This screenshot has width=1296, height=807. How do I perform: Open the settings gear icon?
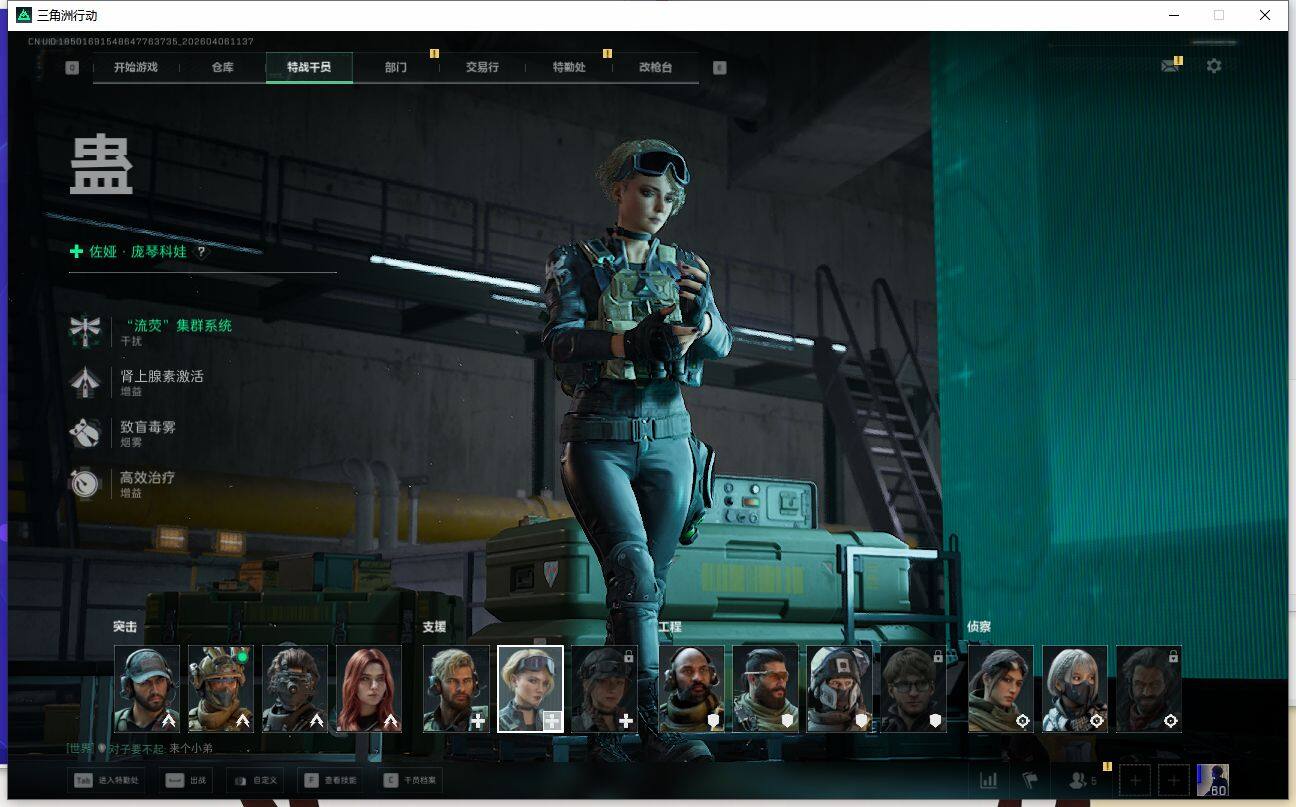pos(1213,66)
